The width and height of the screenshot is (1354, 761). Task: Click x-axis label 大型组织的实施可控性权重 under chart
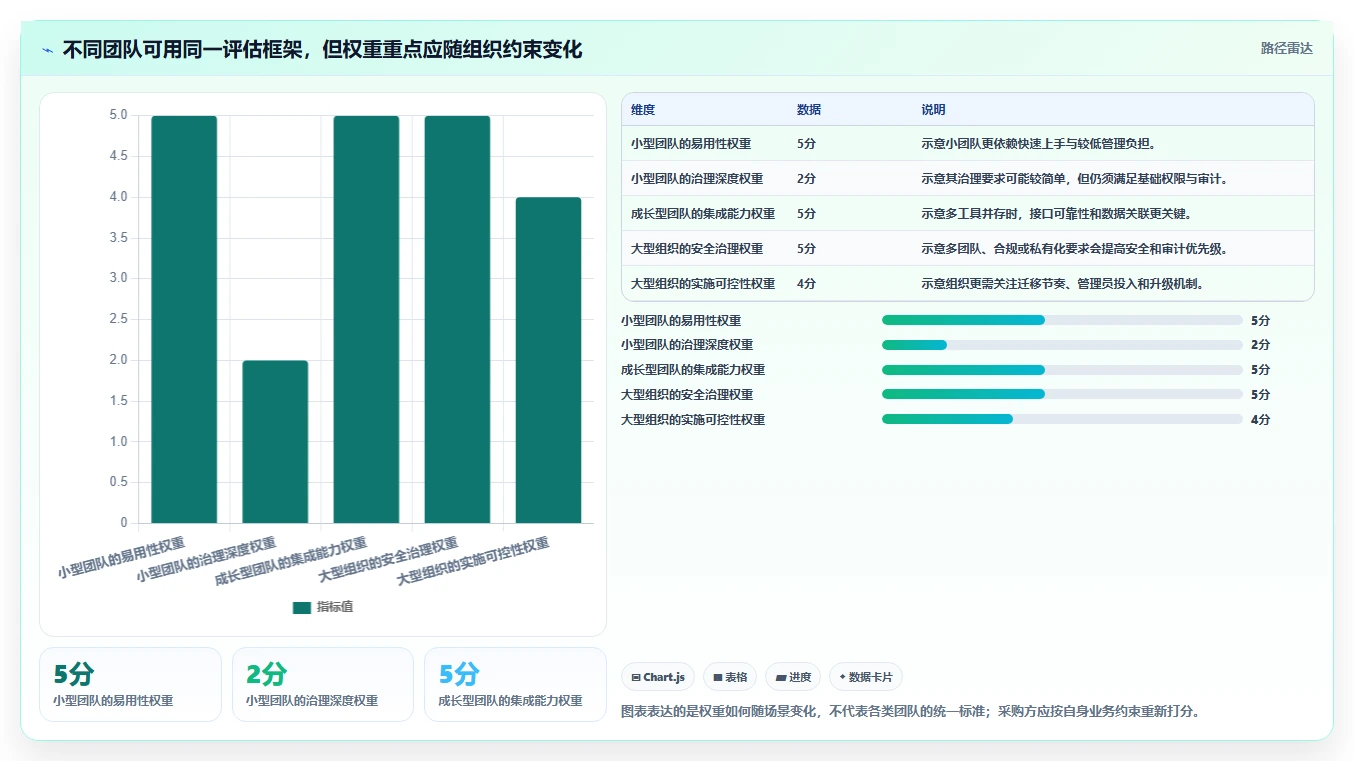point(474,562)
